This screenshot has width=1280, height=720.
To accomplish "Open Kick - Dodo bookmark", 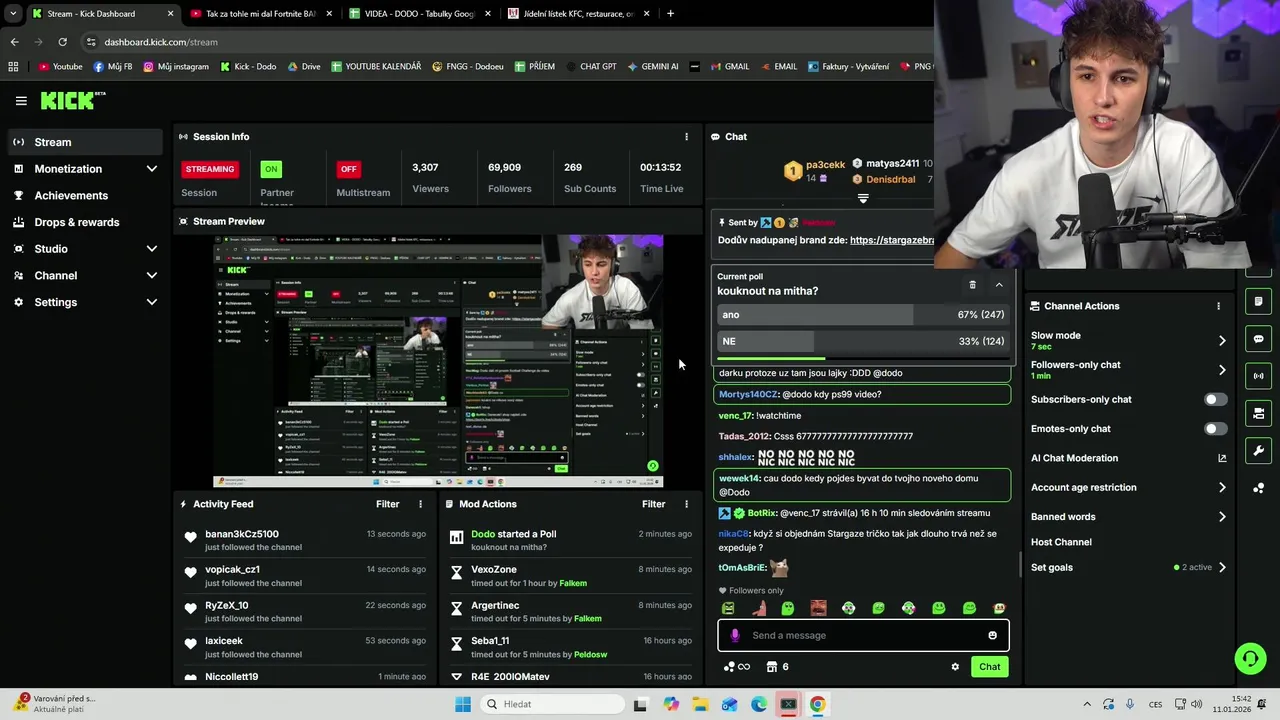I will [x=246, y=67].
